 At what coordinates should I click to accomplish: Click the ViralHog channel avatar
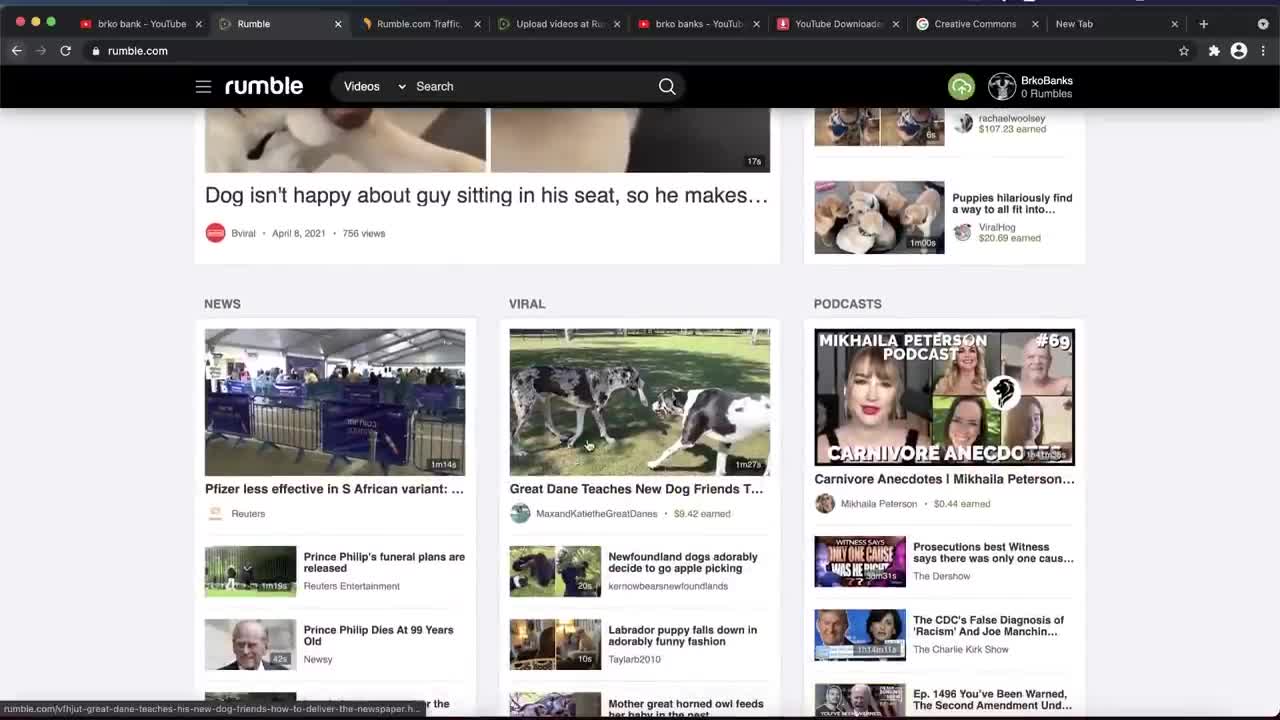click(x=963, y=232)
